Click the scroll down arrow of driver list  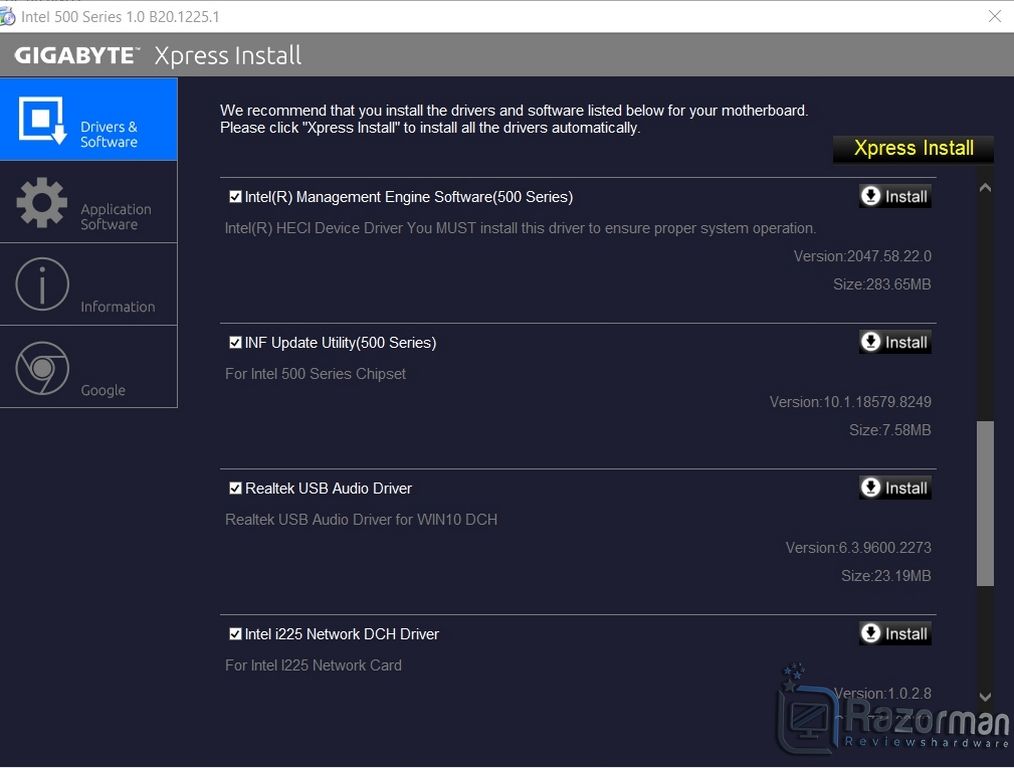(x=985, y=696)
